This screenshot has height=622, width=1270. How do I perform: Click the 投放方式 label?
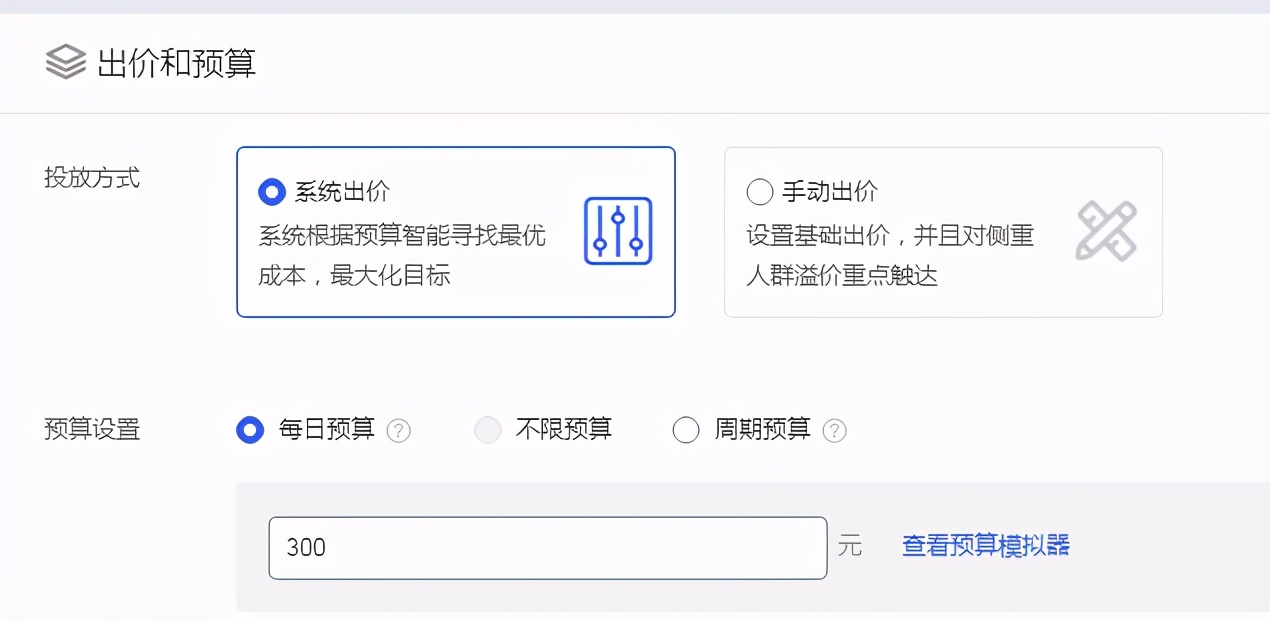click(x=94, y=178)
